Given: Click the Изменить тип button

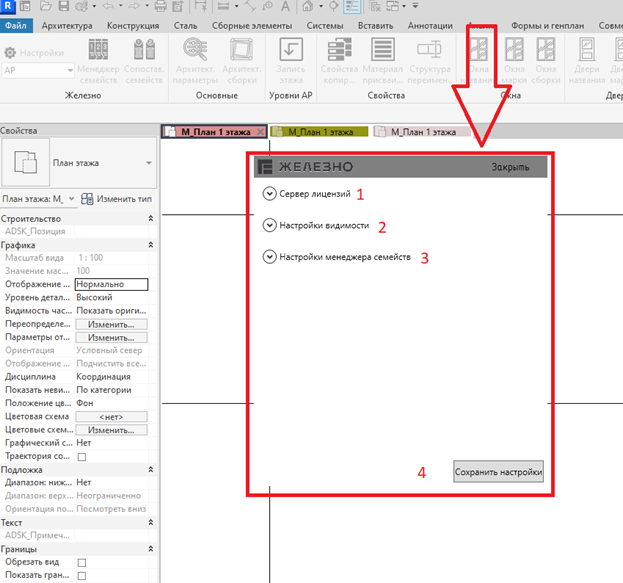Looking at the screenshot, I should point(117,199).
